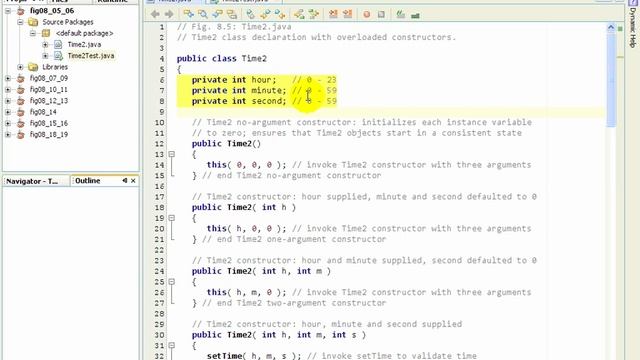Expand the Time2Test.java tree node
Screen dimensions: 640x360
(46, 56)
